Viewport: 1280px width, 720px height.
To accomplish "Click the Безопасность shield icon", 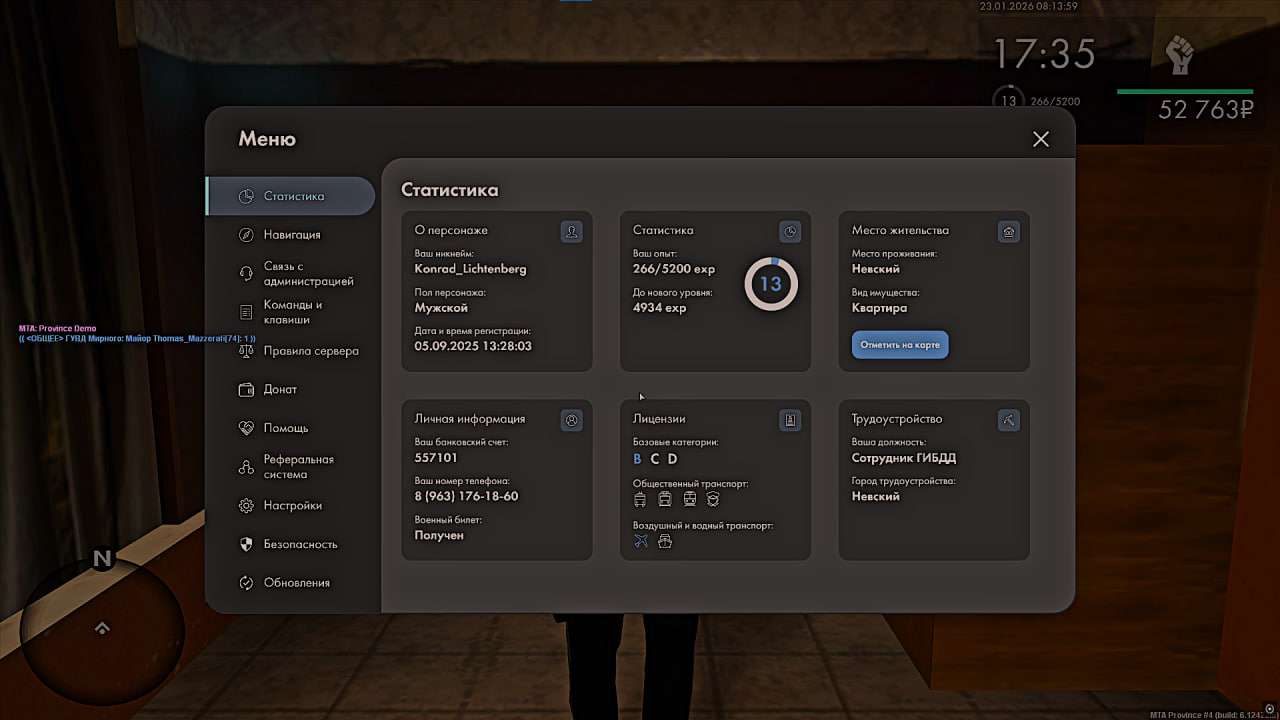I will 246,545.
